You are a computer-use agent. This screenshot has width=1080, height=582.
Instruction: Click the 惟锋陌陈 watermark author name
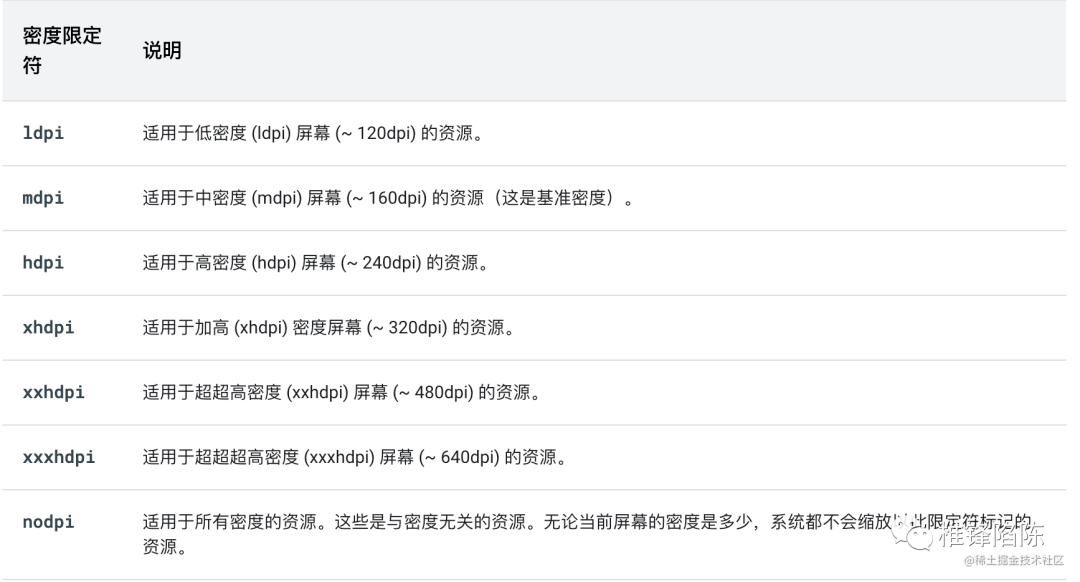(x=990, y=536)
